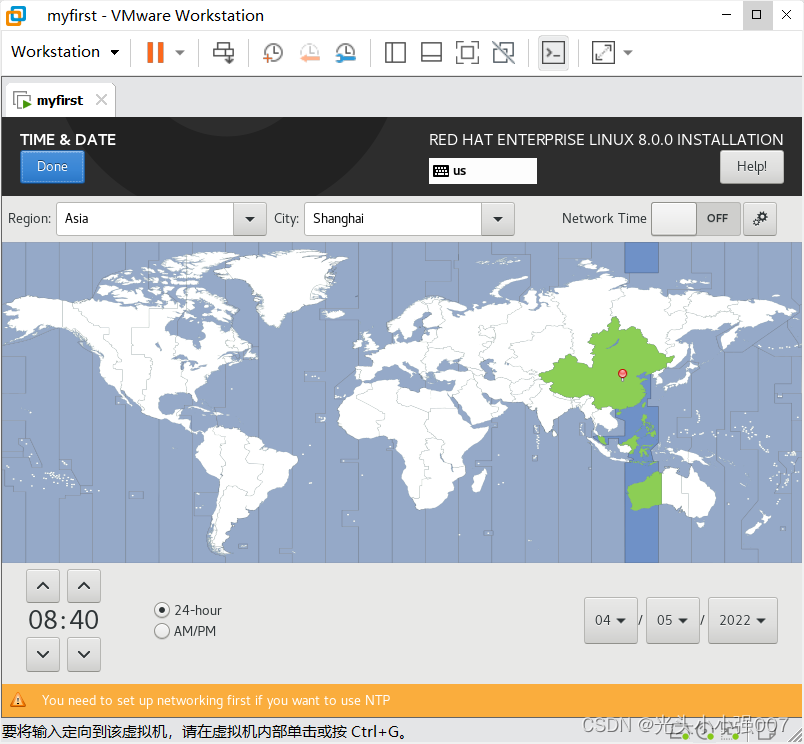The height and width of the screenshot is (744, 804).
Task: Open the City dropdown showing Shanghai
Action: 497,219
